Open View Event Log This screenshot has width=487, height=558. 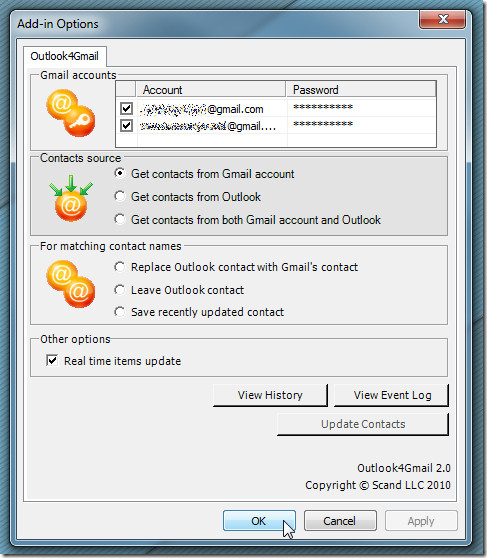point(392,395)
